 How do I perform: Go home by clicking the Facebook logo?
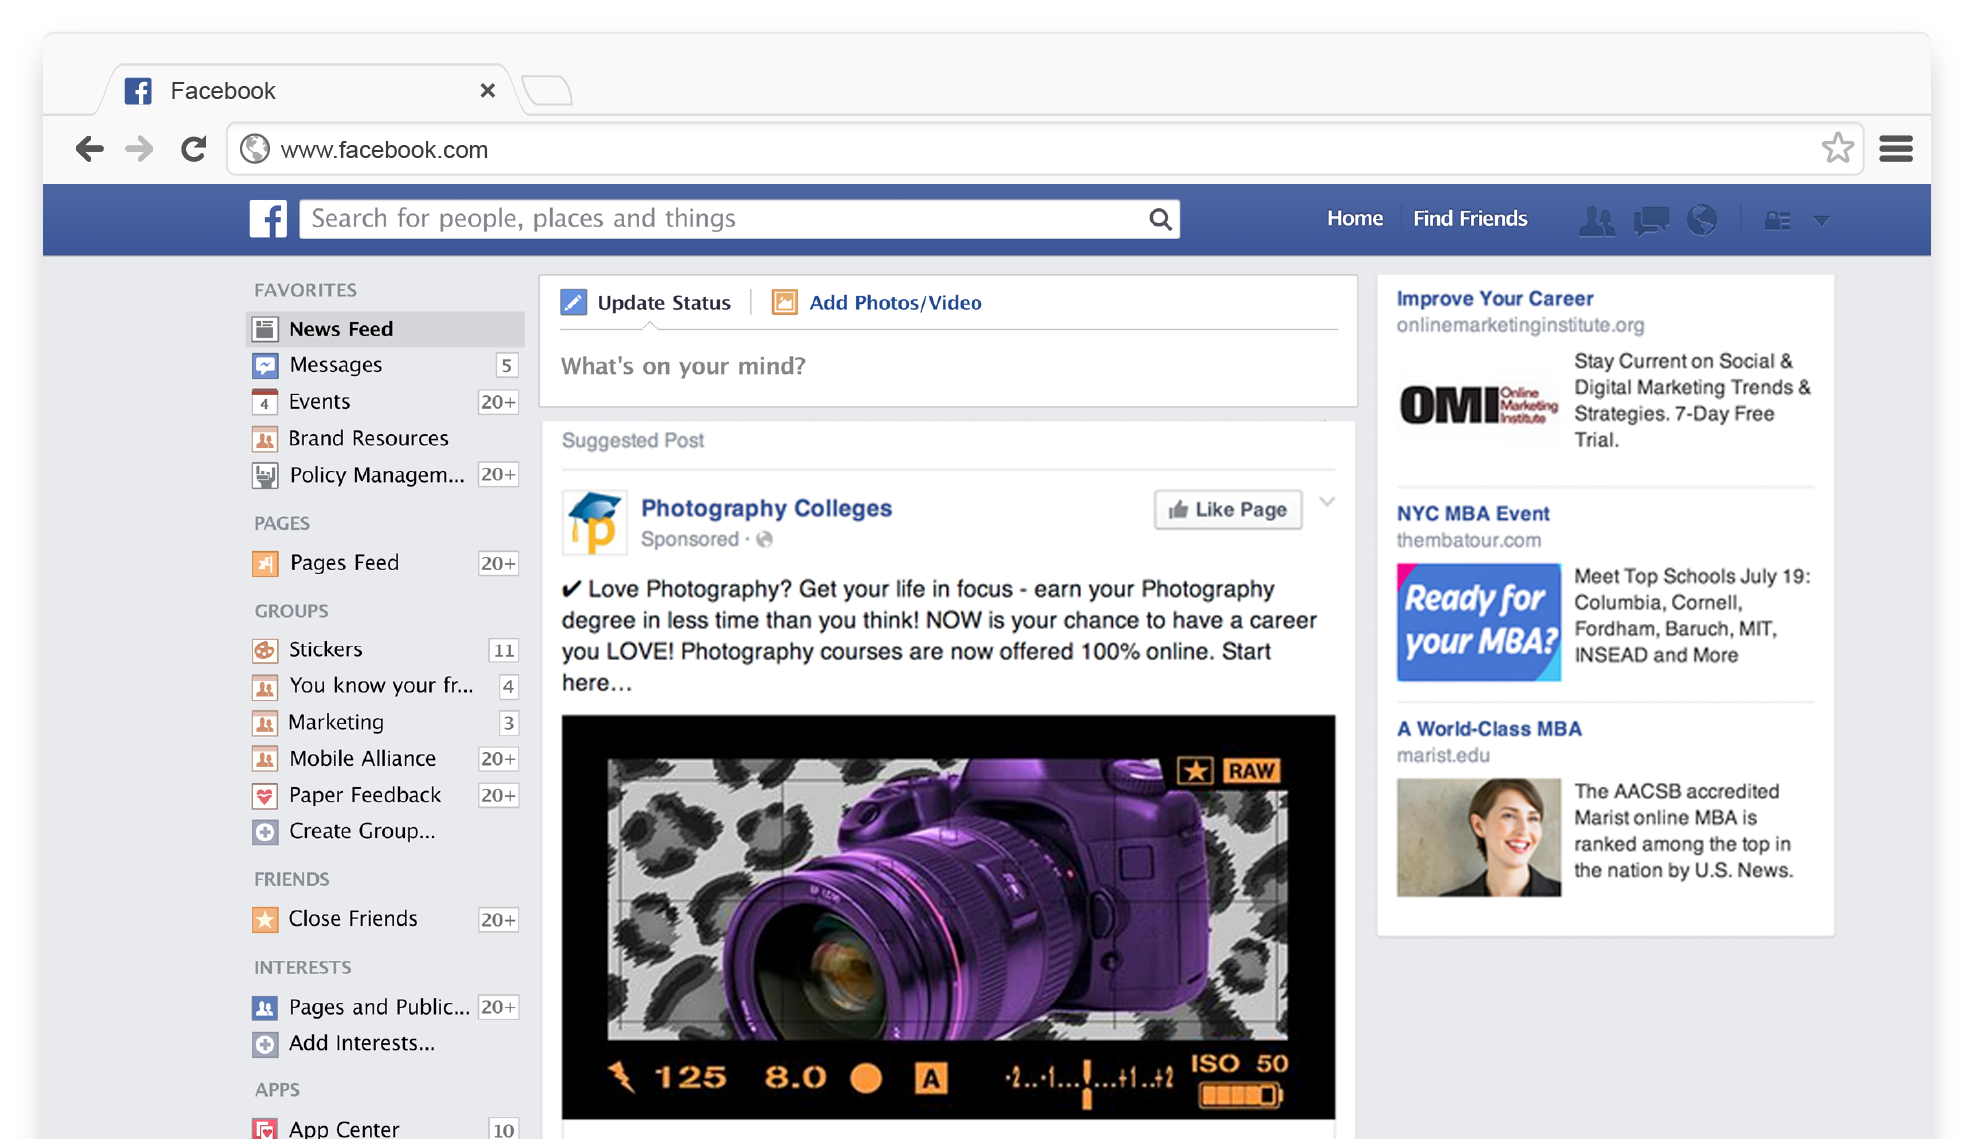pyautogui.click(x=267, y=218)
